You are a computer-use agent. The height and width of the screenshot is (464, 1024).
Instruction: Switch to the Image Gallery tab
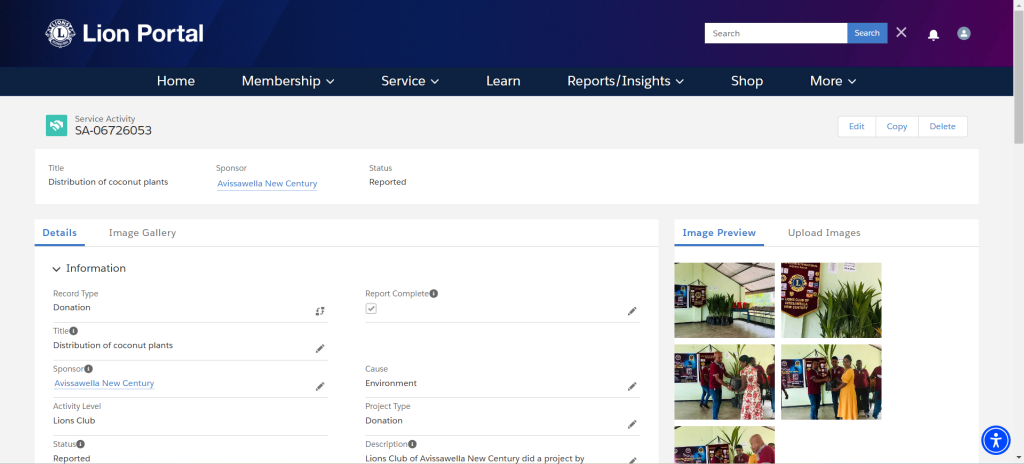142,233
